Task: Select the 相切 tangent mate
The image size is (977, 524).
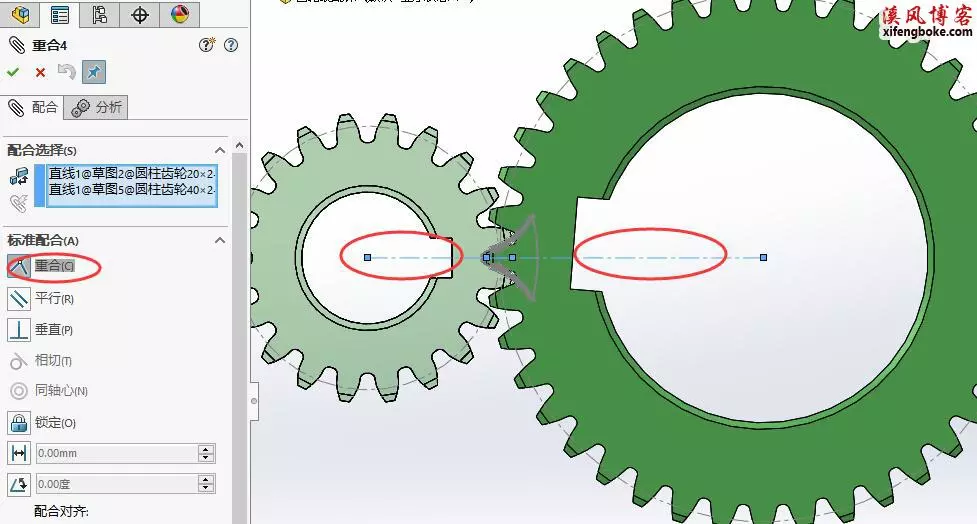Action: [x=40, y=360]
